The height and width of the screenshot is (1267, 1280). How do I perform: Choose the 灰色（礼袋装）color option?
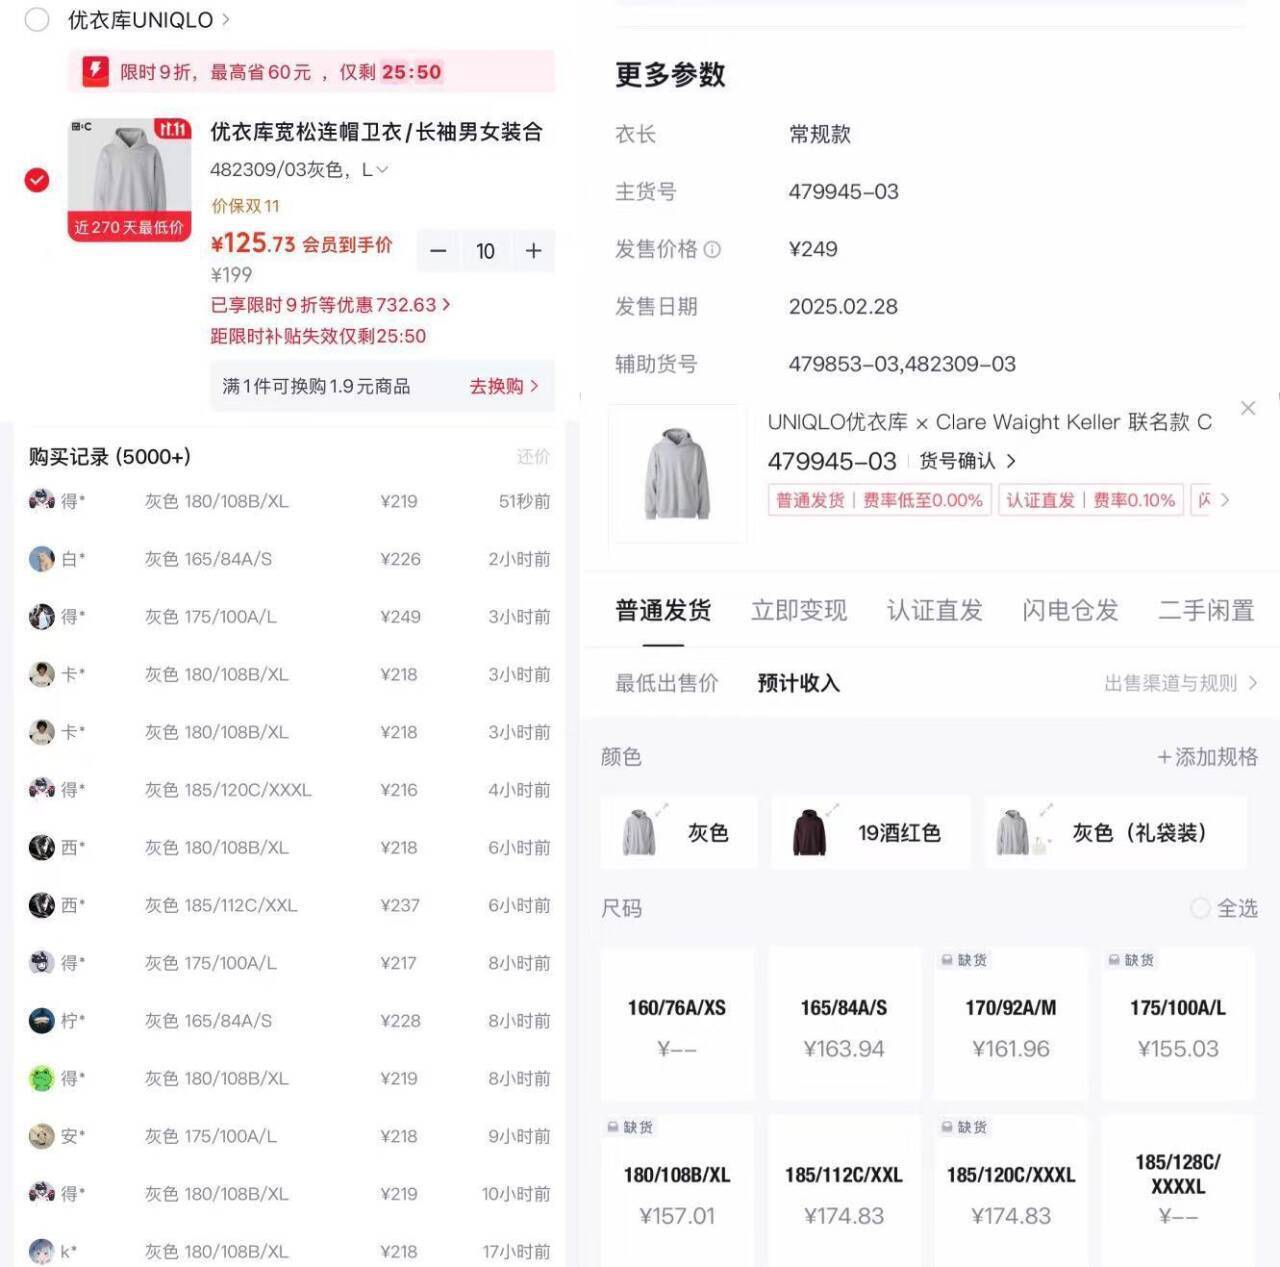point(1116,832)
